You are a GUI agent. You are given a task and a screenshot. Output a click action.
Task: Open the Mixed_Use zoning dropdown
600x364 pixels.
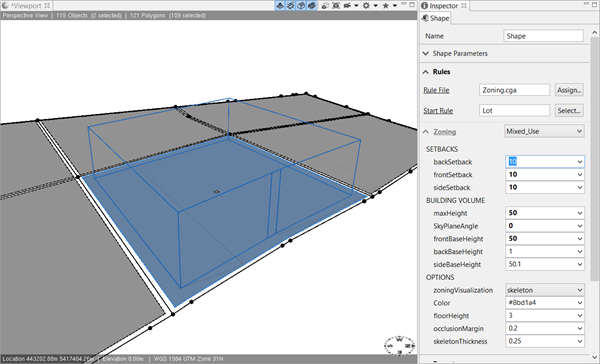[544, 131]
